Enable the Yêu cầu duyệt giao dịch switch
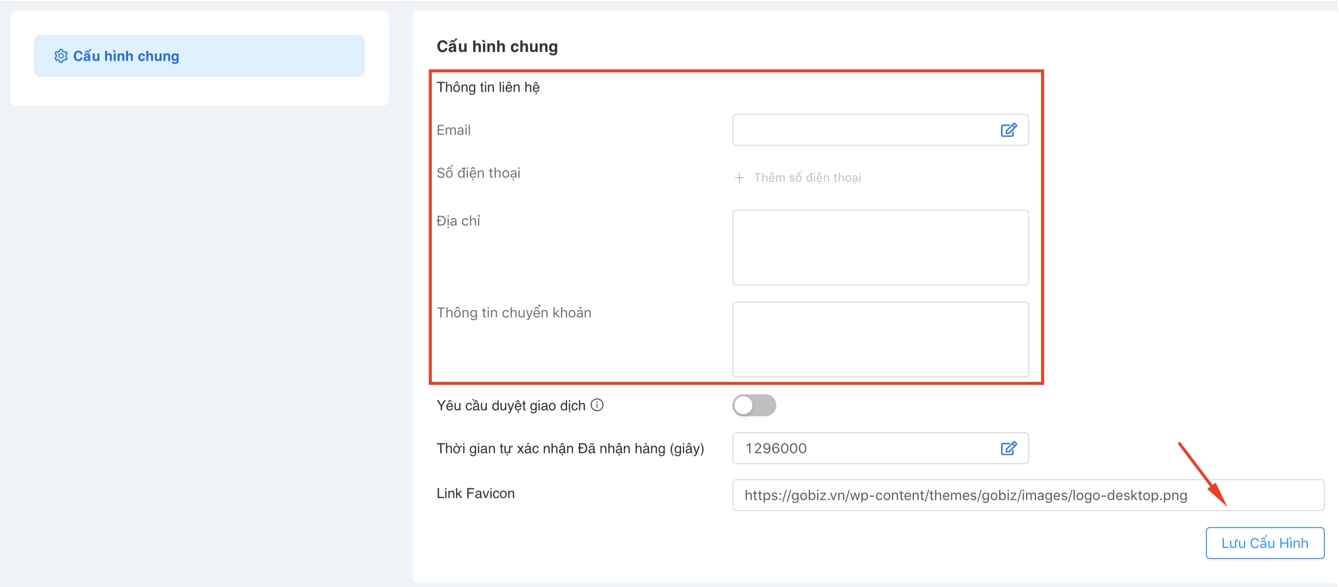The image size is (1339, 587). coord(754,405)
